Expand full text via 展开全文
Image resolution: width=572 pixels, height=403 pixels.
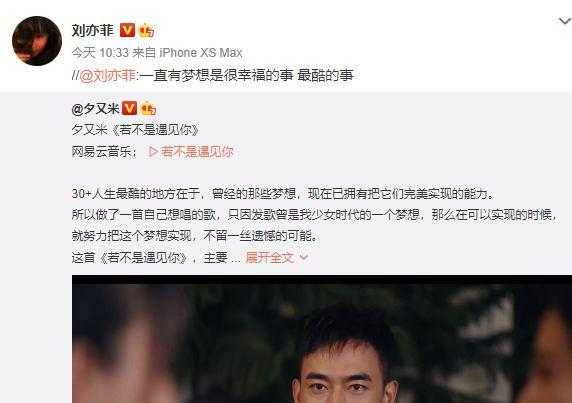(x=270, y=258)
